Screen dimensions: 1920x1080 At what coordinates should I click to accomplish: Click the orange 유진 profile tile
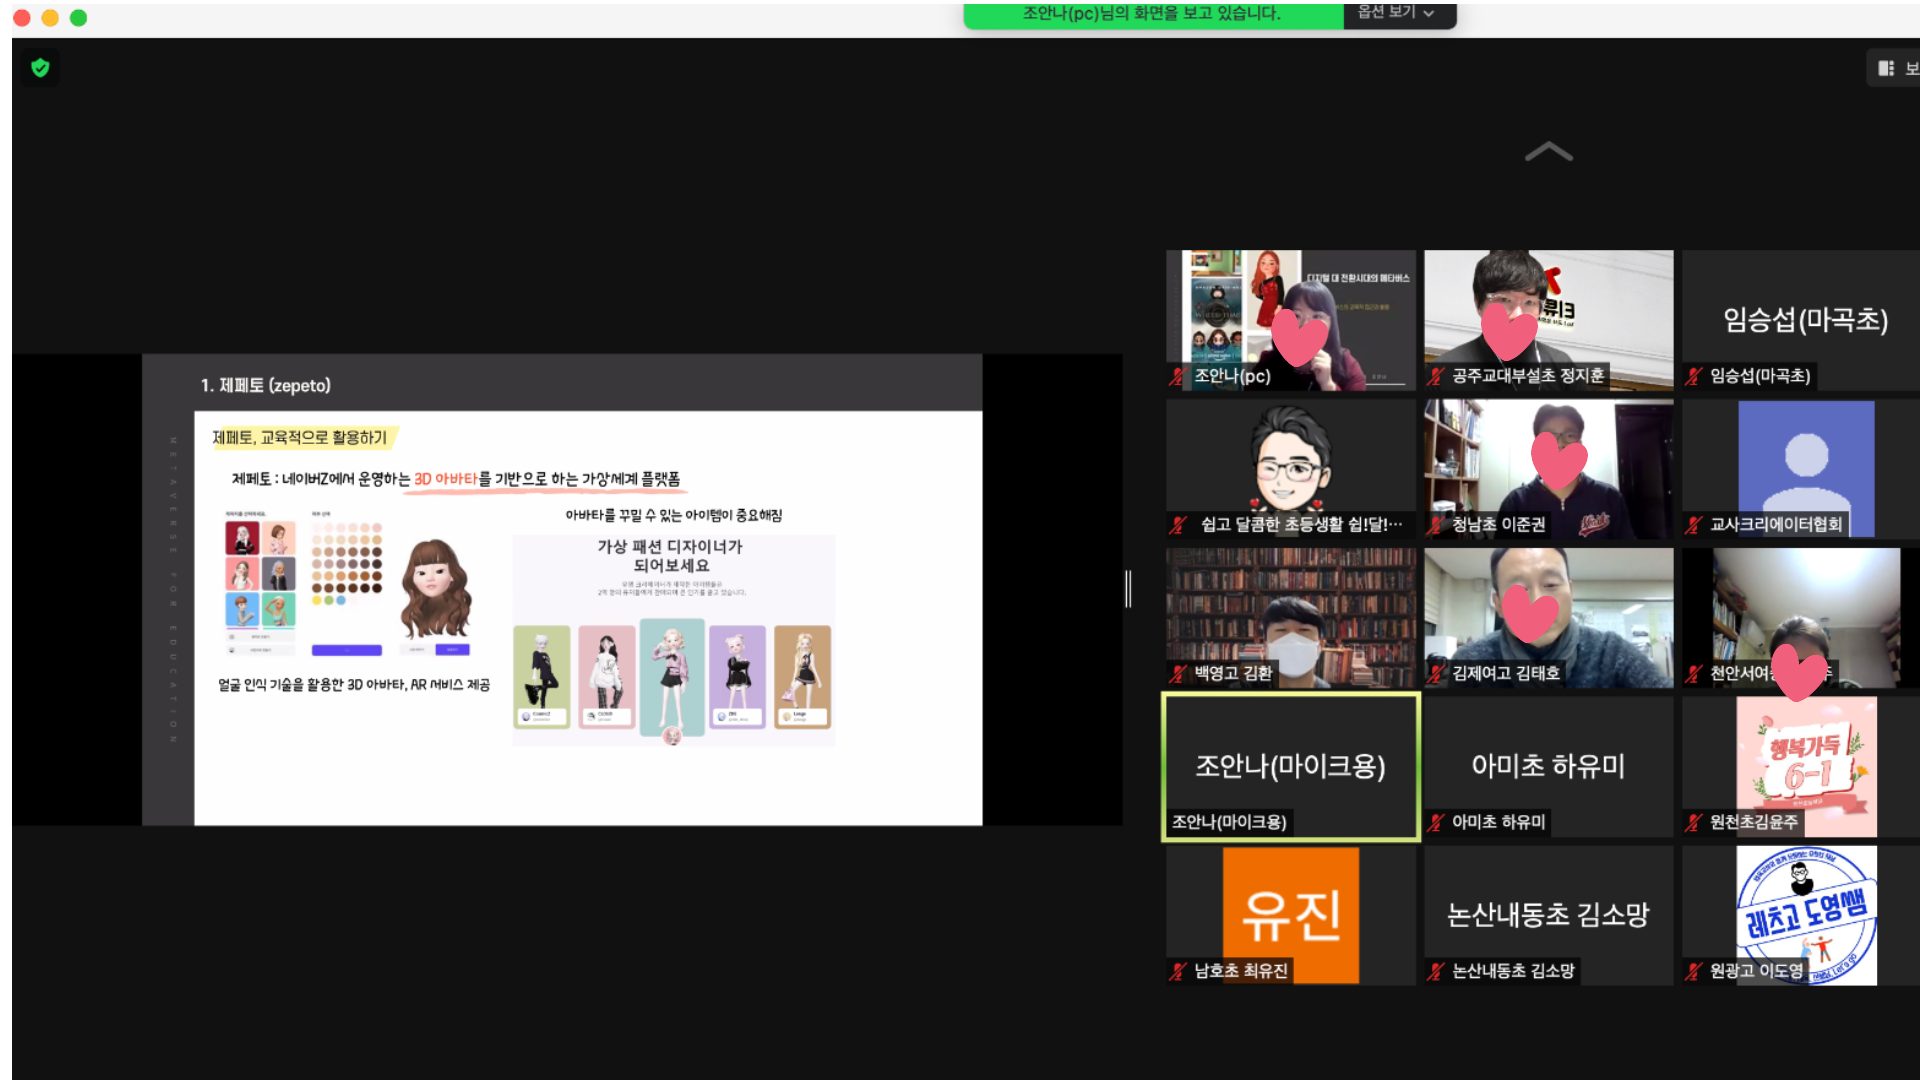[x=1290, y=914]
